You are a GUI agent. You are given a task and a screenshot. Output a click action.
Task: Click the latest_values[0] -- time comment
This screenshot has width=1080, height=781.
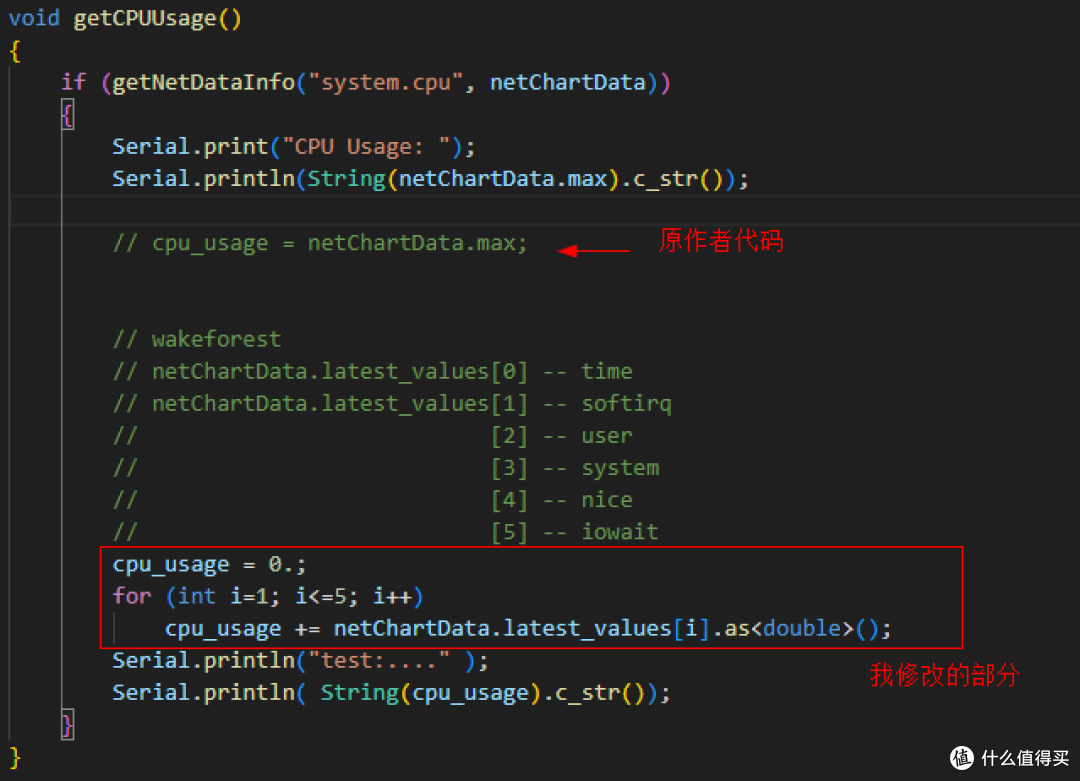373,371
